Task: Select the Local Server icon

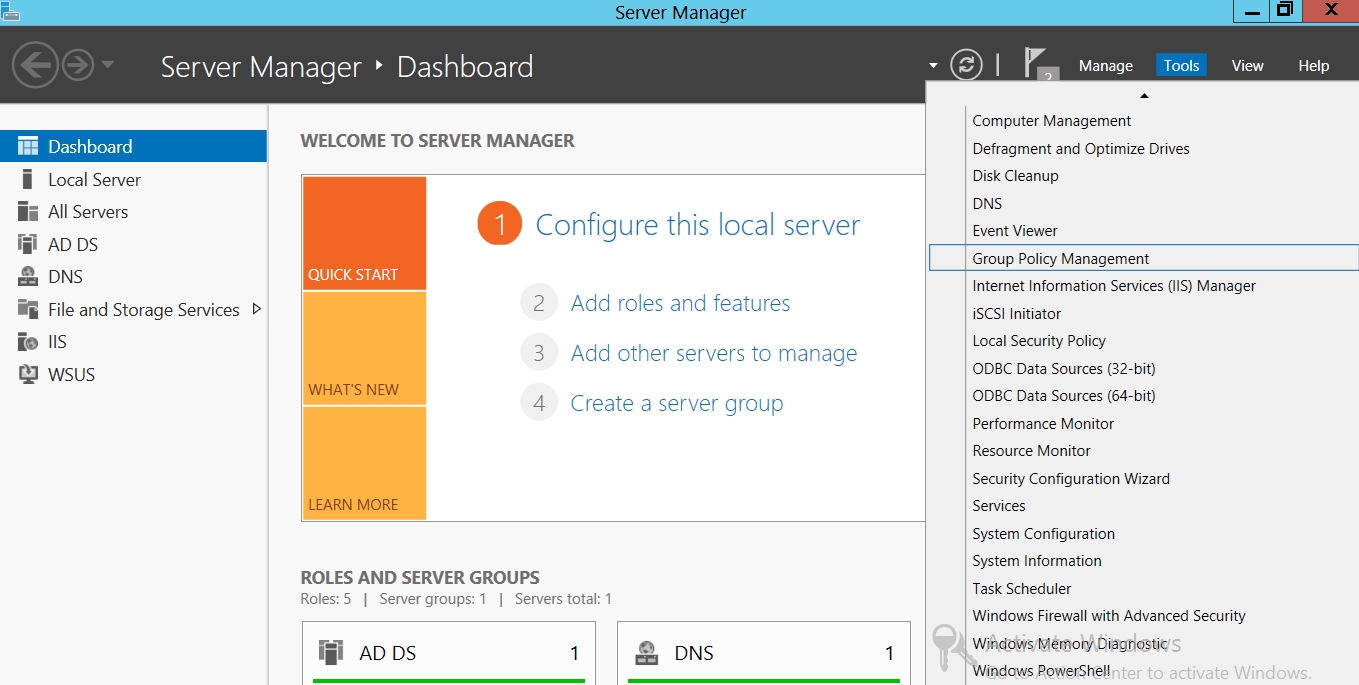Action: (x=28, y=179)
